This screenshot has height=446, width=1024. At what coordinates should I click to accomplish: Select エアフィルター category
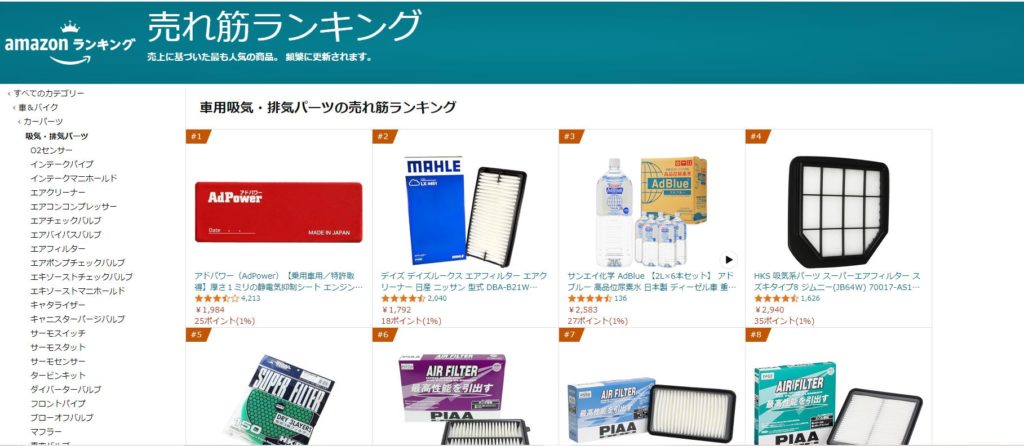pyautogui.click(x=57, y=249)
